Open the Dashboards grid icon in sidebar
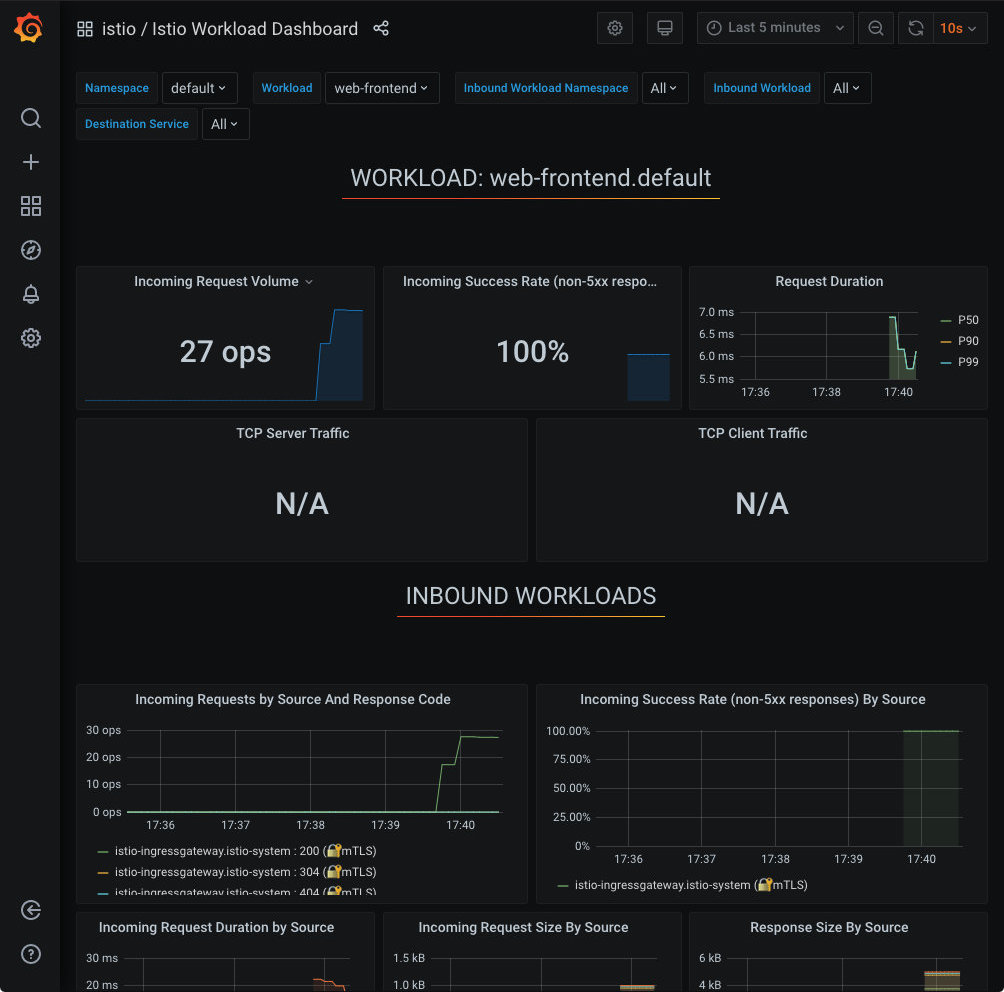This screenshot has height=992, width=1004. point(31,207)
